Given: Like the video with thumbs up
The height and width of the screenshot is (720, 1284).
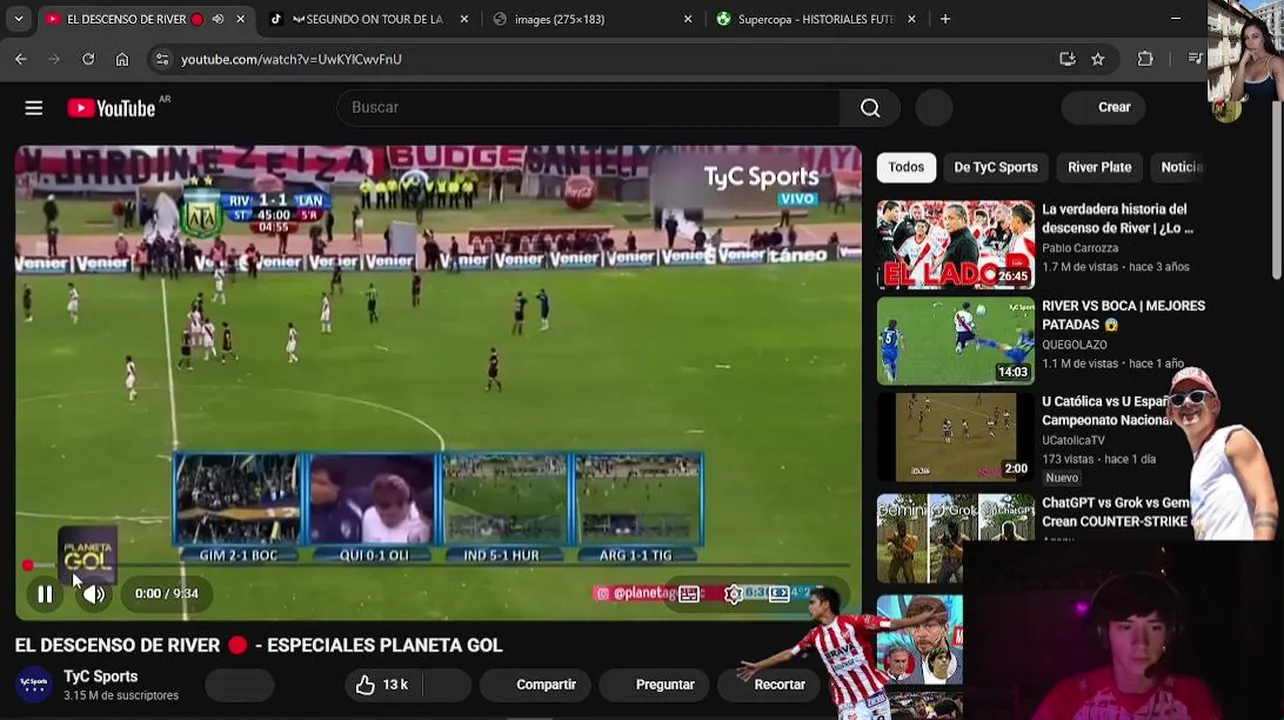Looking at the screenshot, I should [x=382, y=685].
